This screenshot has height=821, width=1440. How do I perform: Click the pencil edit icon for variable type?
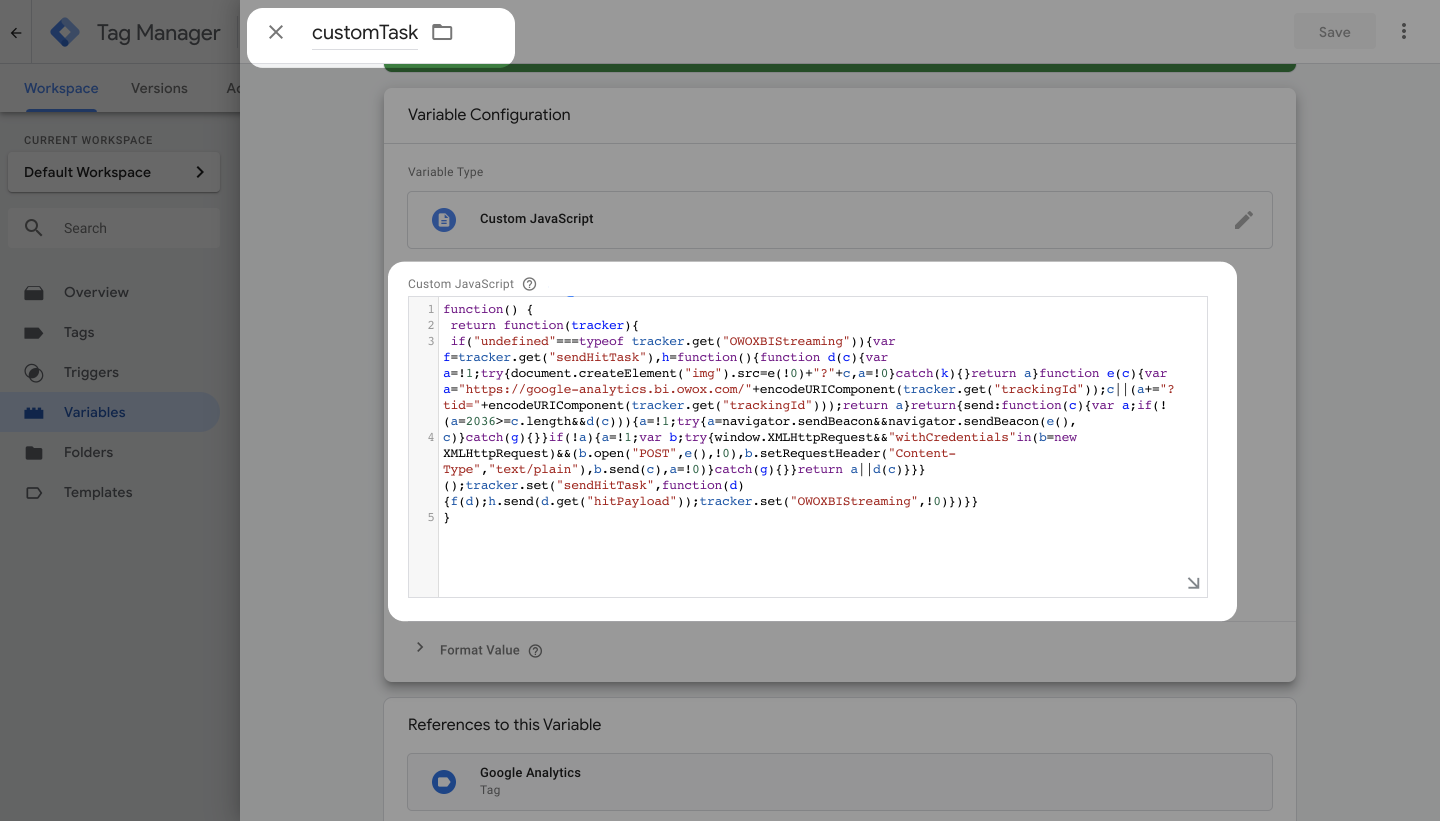coord(1243,219)
